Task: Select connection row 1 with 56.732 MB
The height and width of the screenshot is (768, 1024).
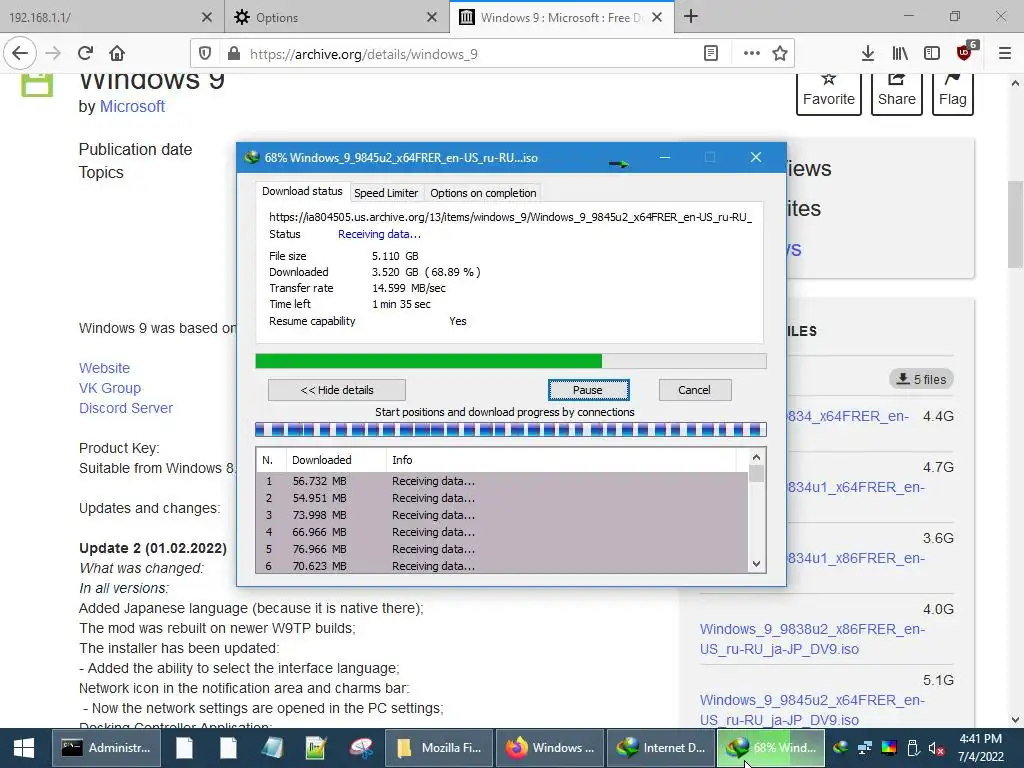Action: [x=502, y=481]
